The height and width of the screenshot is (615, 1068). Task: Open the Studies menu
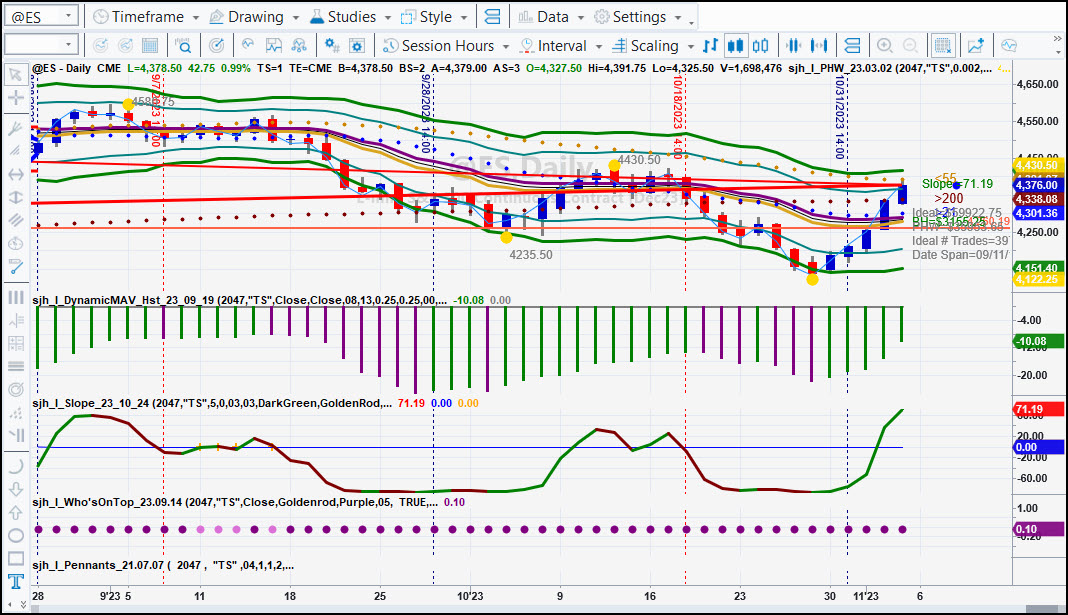point(350,17)
